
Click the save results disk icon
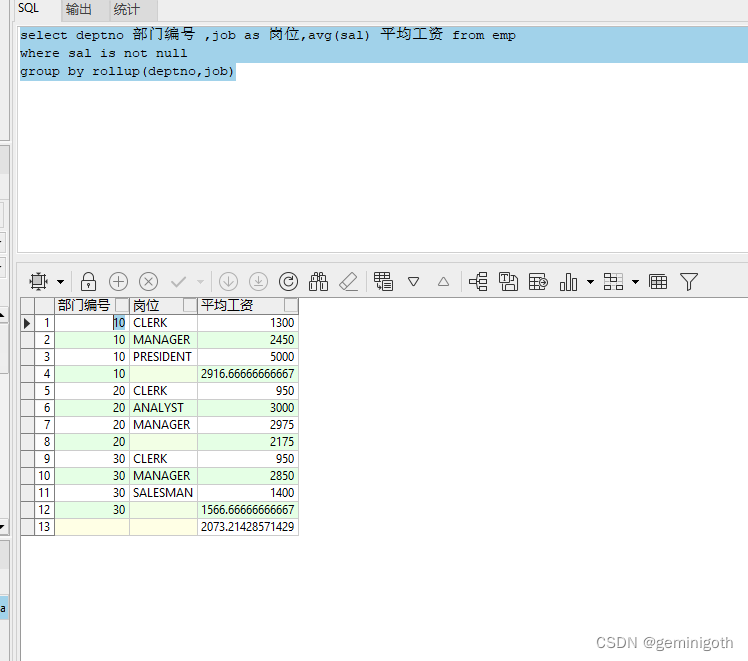pyautogui.click(x=508, y=281)
